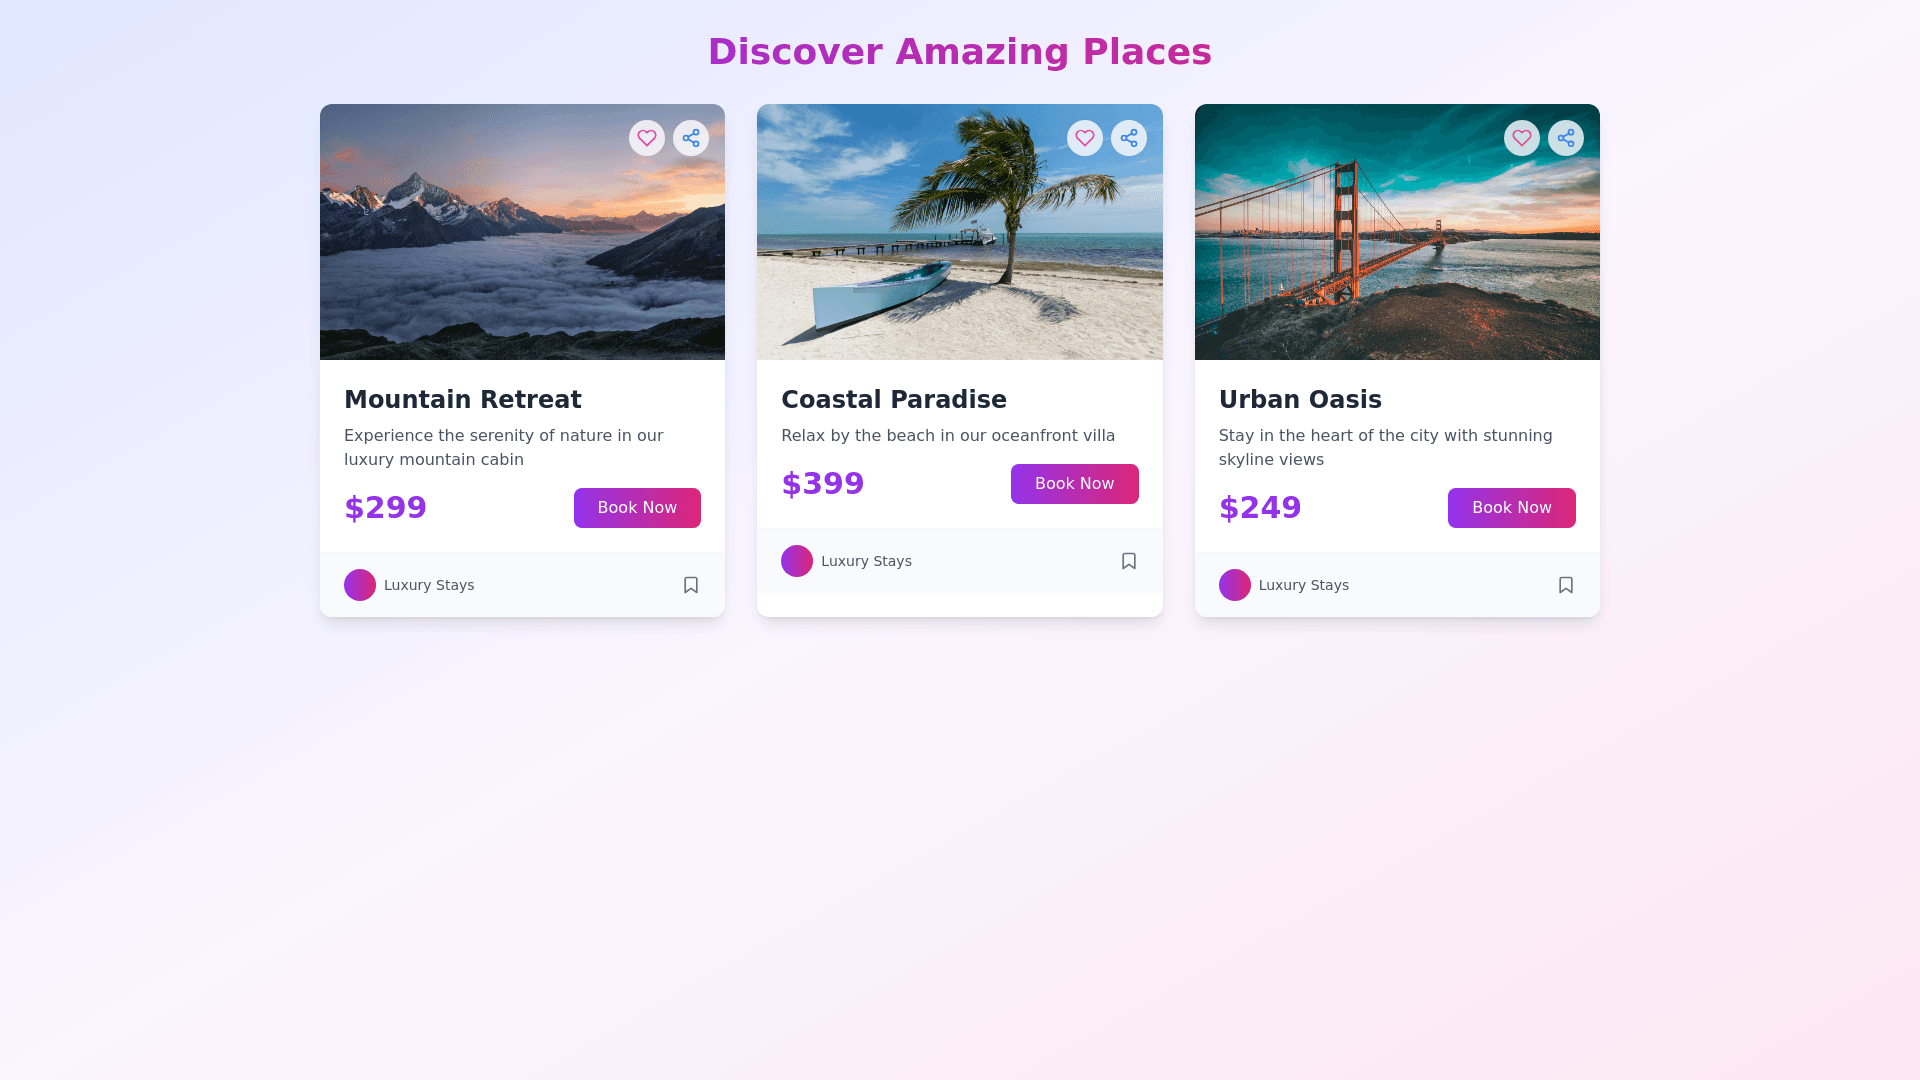Viewport: 1920px width, 1080px height.
Task: Click the Luxury Stays avatar on Mountain Retreat
Action: point(360,585)
